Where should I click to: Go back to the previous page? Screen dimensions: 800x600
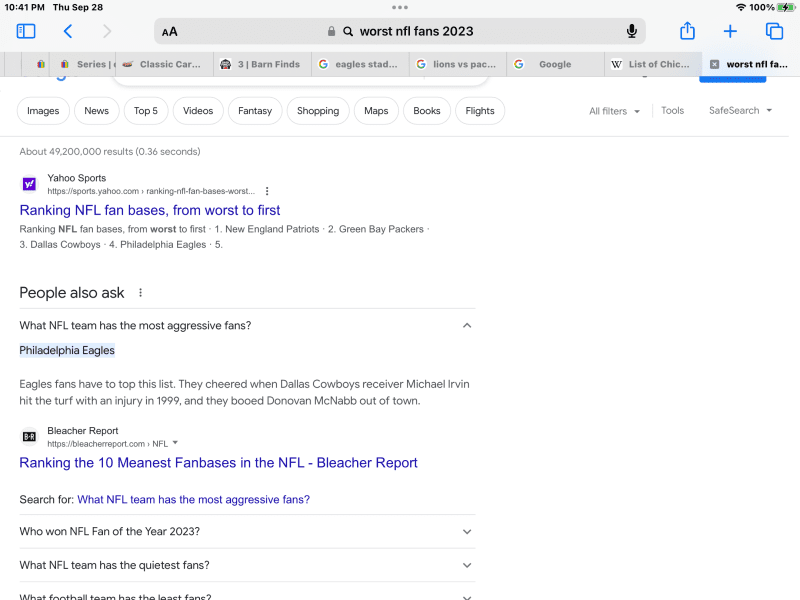[x=68, y=31]
